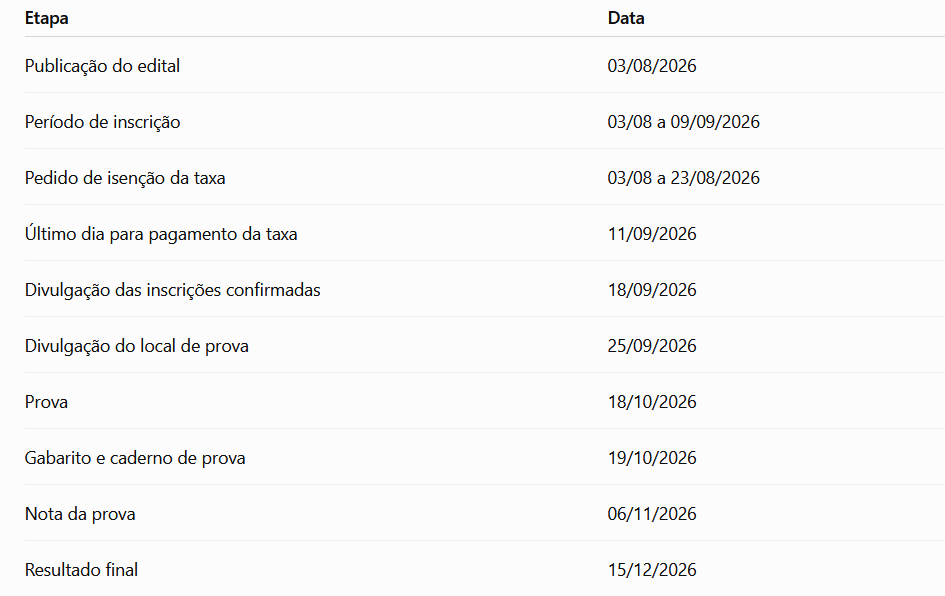Screen dimensions: 945x596
Task: Select the Publicação do edital row text
Action: (102, 66)
